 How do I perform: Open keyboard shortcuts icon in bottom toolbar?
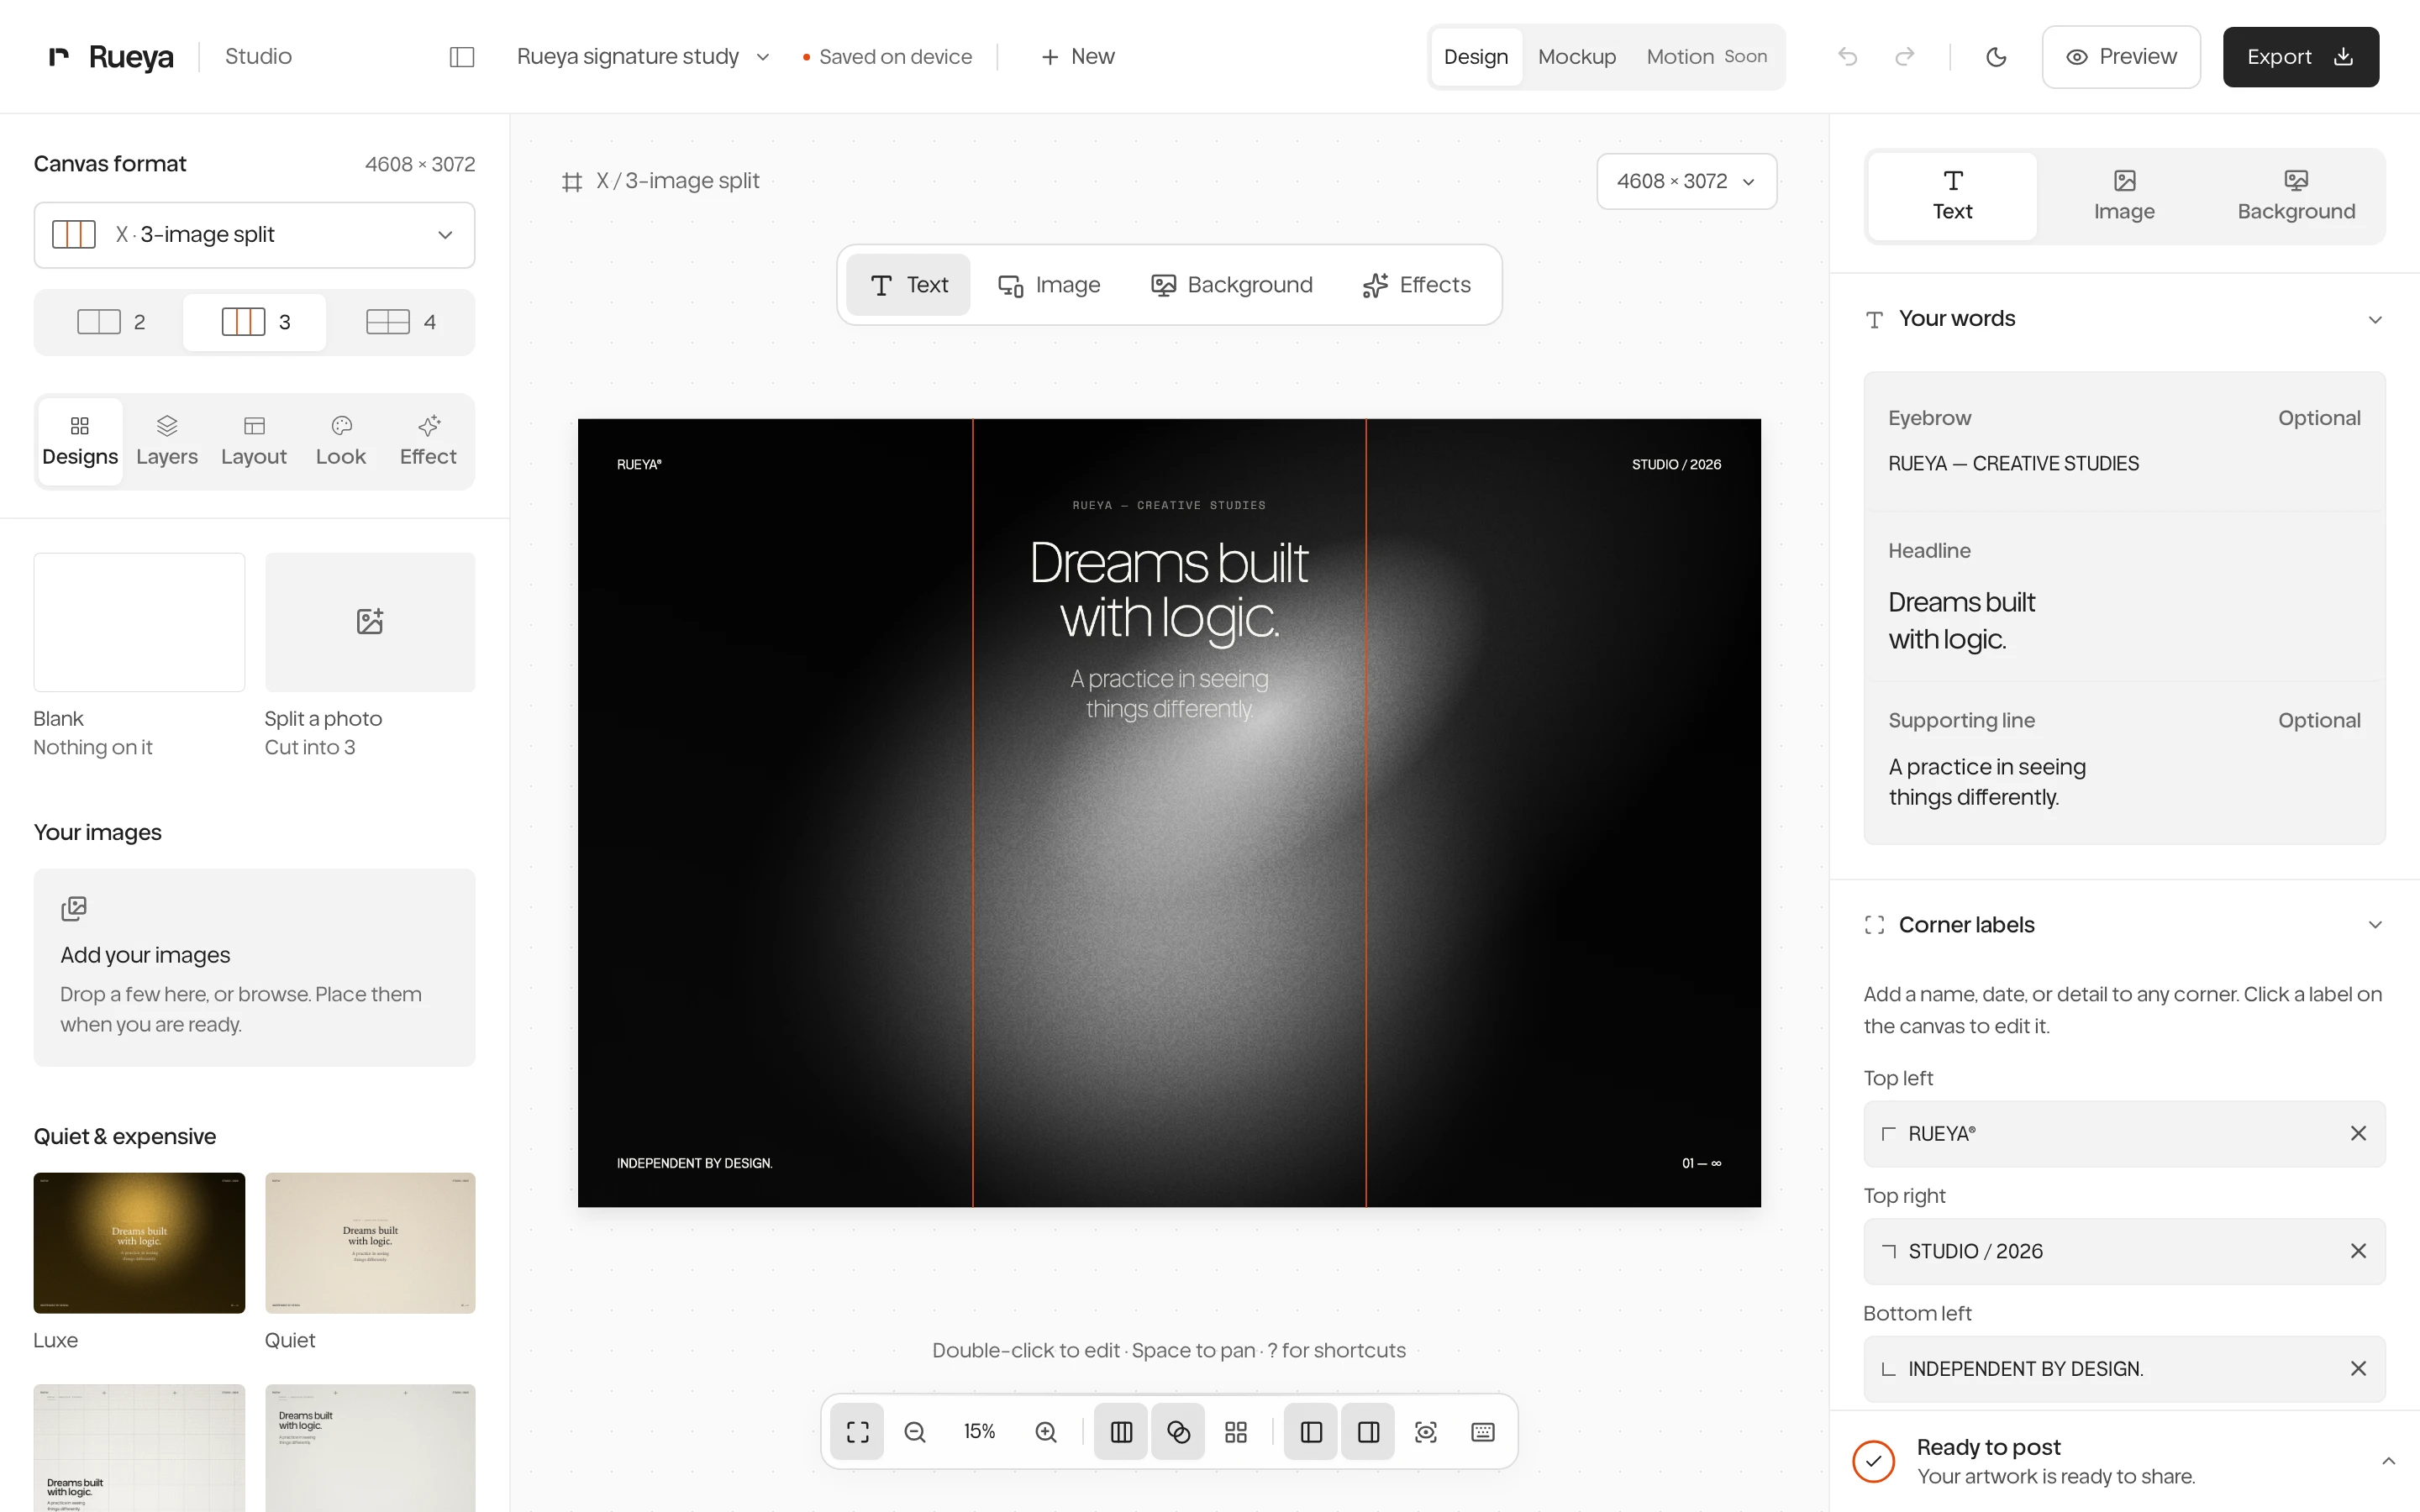coord(1483,1432)
